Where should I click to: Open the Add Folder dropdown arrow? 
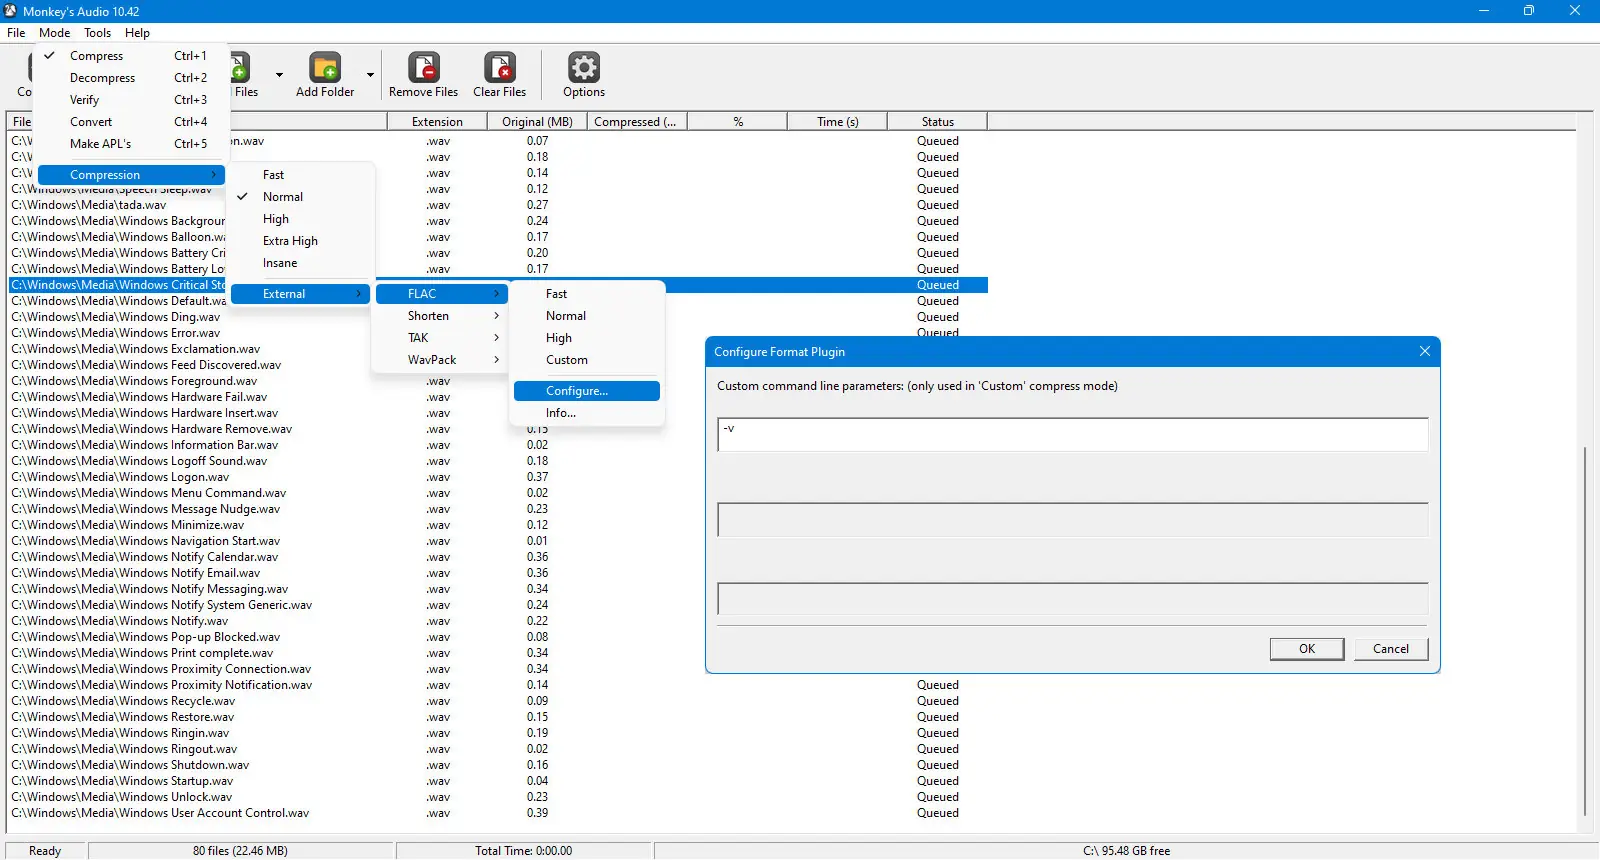370,75
